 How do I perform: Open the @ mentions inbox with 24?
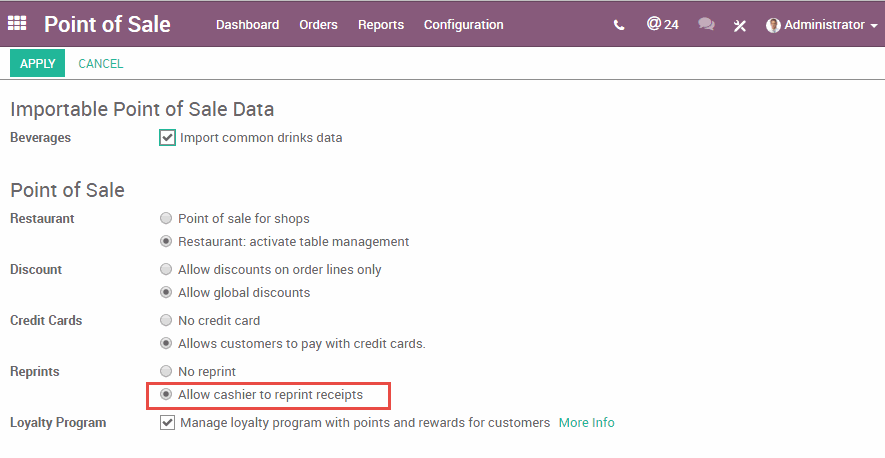662,24
